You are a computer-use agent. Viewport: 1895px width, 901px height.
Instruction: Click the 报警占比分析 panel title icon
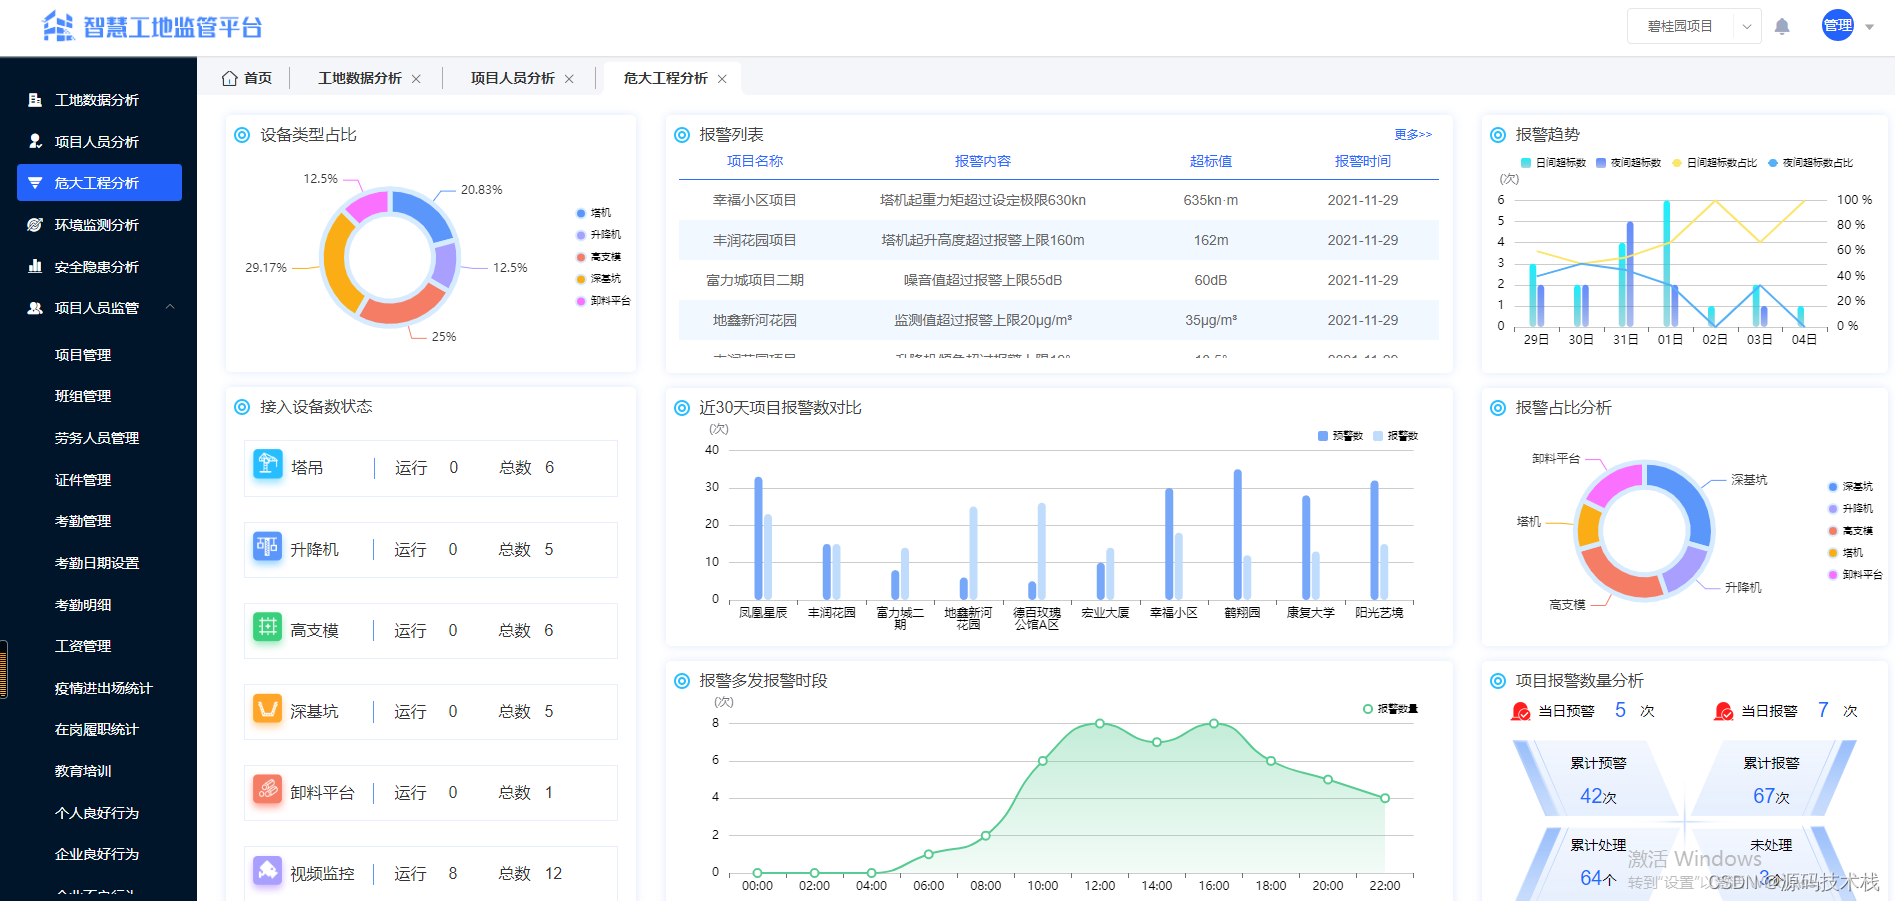click(1498, 408)
